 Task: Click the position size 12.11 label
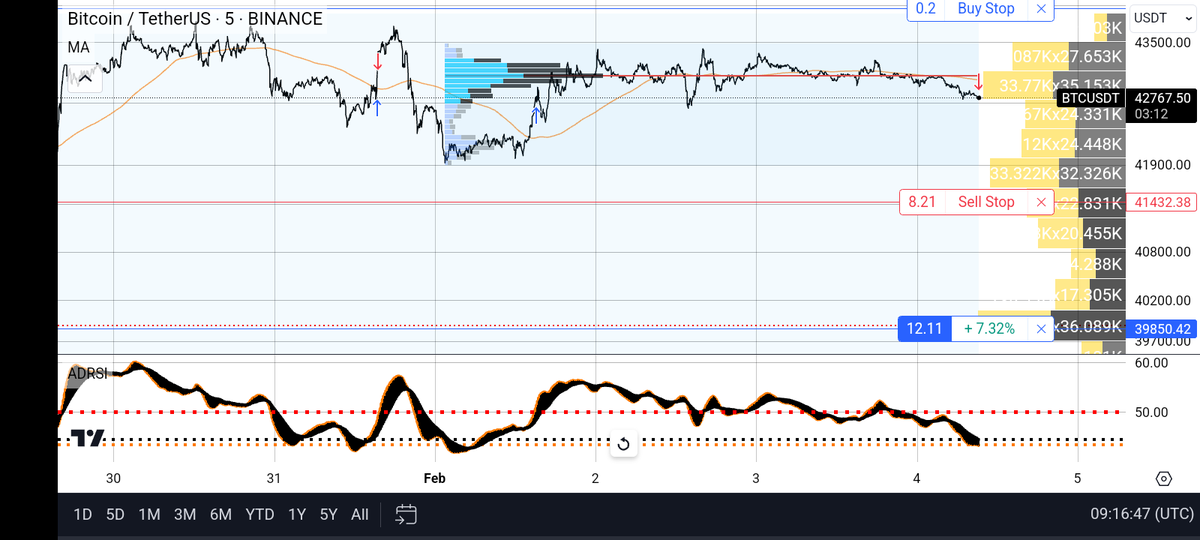(x=922, y=328)
